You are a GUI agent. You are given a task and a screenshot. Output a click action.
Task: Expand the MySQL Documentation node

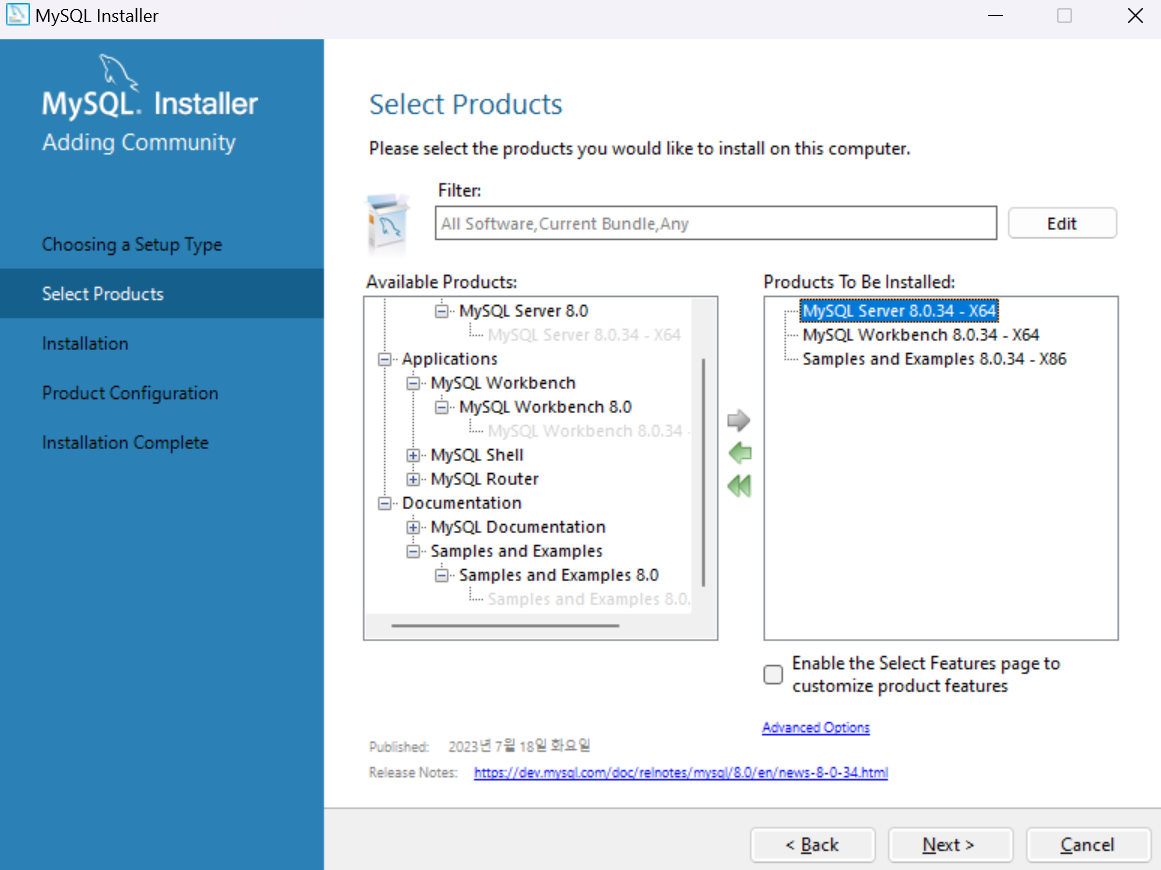point(413,527)
